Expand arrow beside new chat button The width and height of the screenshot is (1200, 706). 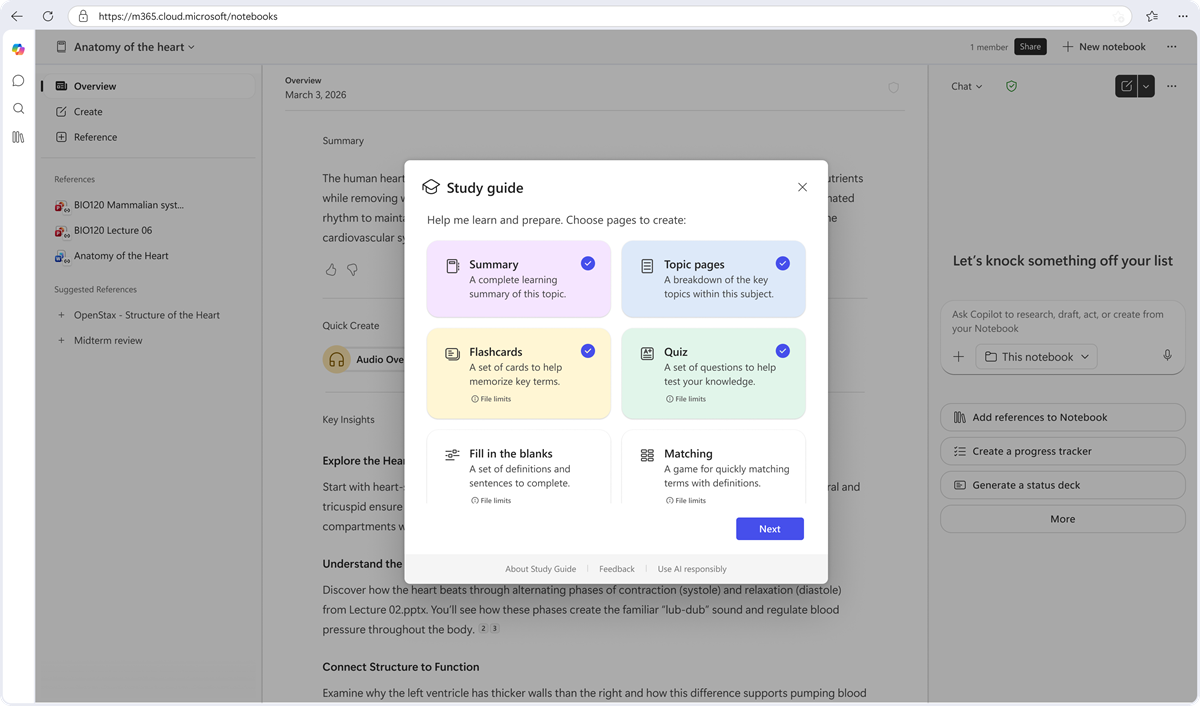(x=1146, y=86)
